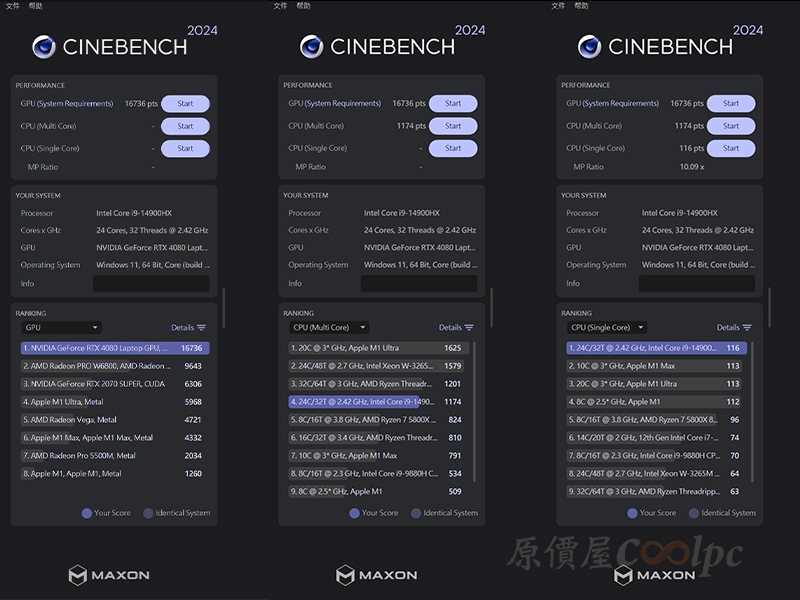The image size is (800, 600).
Task: Select the Intel Core i9-9880H 534 row
Action: coord(378,473)
